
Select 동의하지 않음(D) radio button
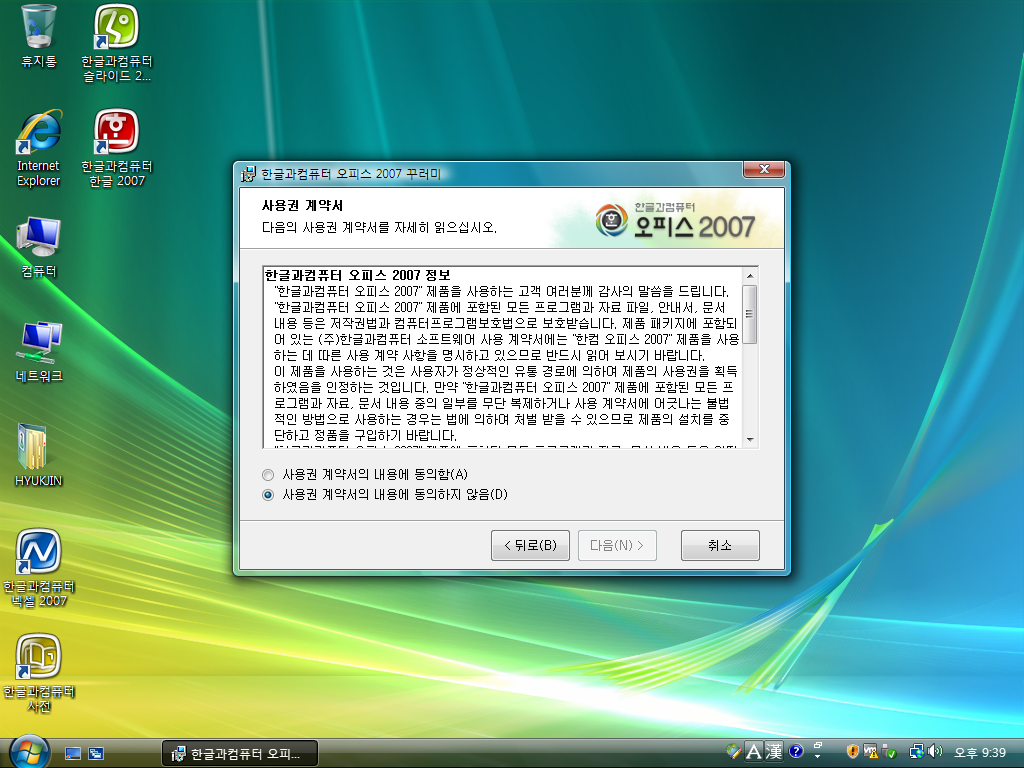point(268,495)
